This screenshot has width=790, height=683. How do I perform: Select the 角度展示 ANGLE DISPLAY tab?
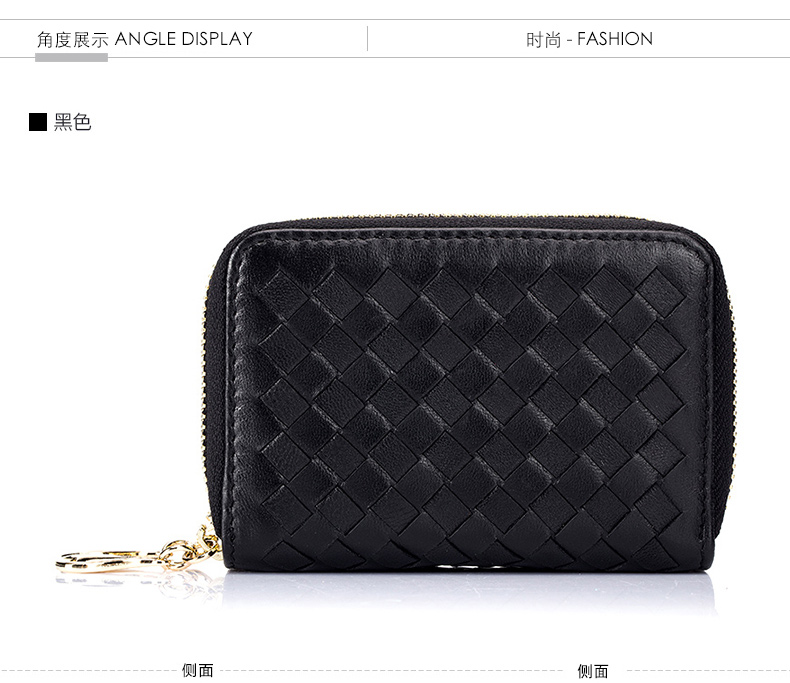coord(145,39)
